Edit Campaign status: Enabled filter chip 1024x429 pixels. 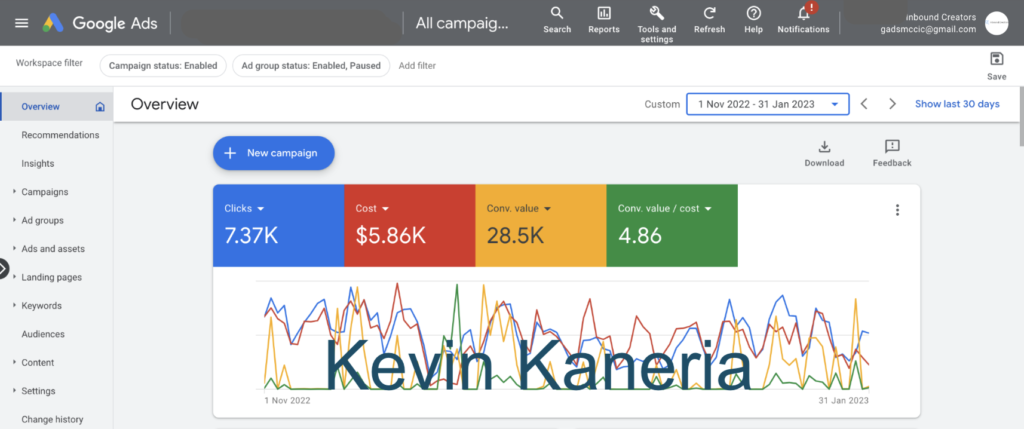point(163,65)
